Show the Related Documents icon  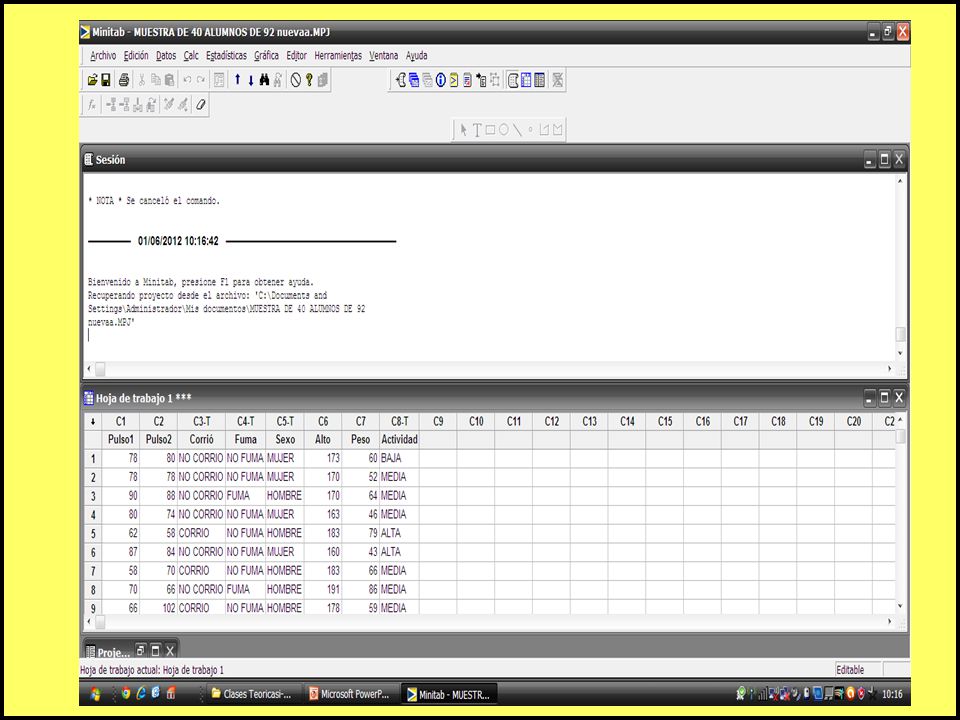coord(481,80)
